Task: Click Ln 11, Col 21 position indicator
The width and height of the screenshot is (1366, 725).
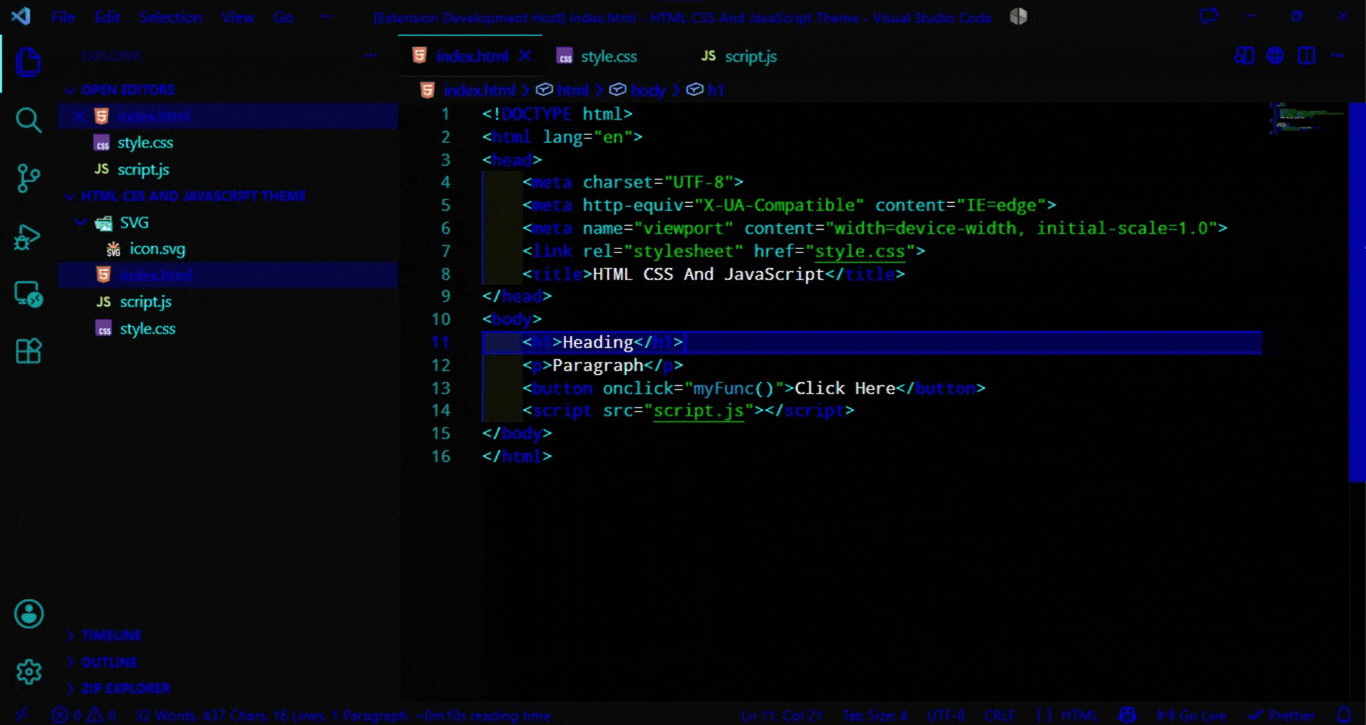Action: 783,715
